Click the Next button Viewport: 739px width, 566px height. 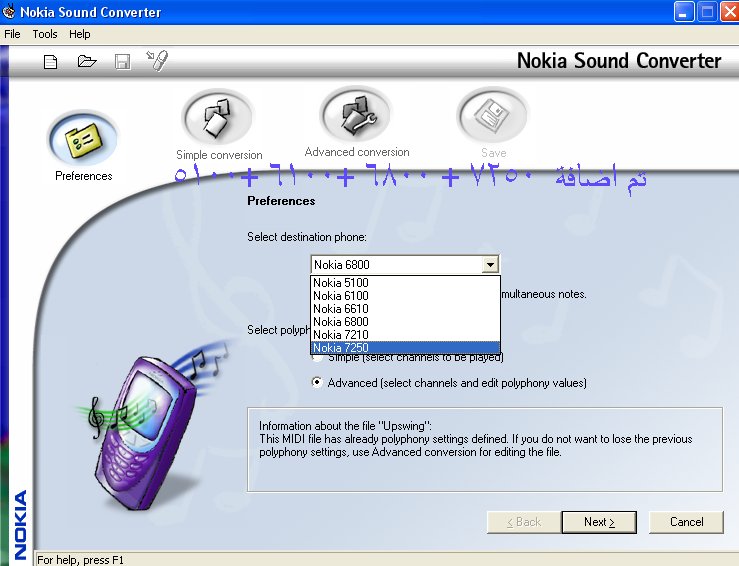click(x=599, y=522)
